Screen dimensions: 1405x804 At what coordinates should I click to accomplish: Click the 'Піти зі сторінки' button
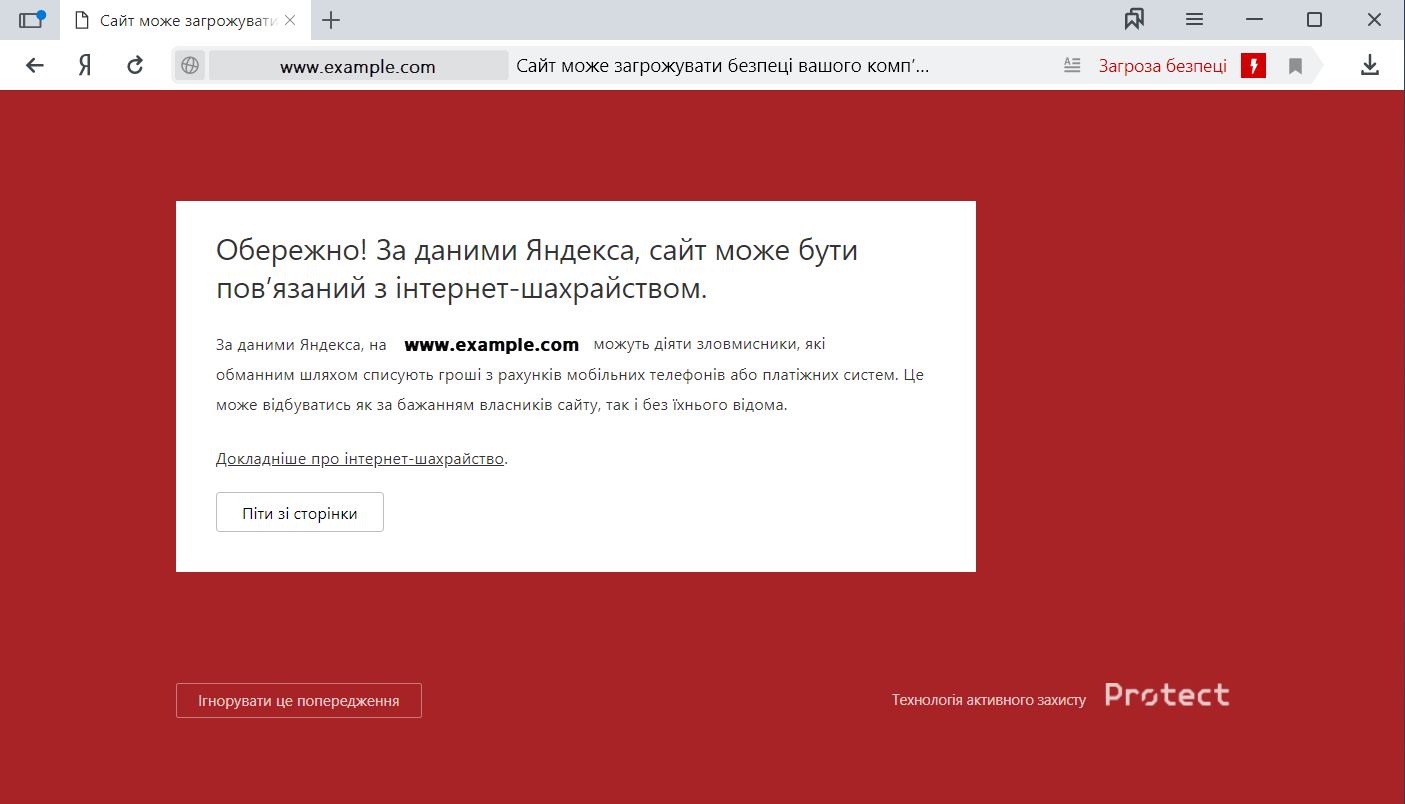click(x=300, y=512)
